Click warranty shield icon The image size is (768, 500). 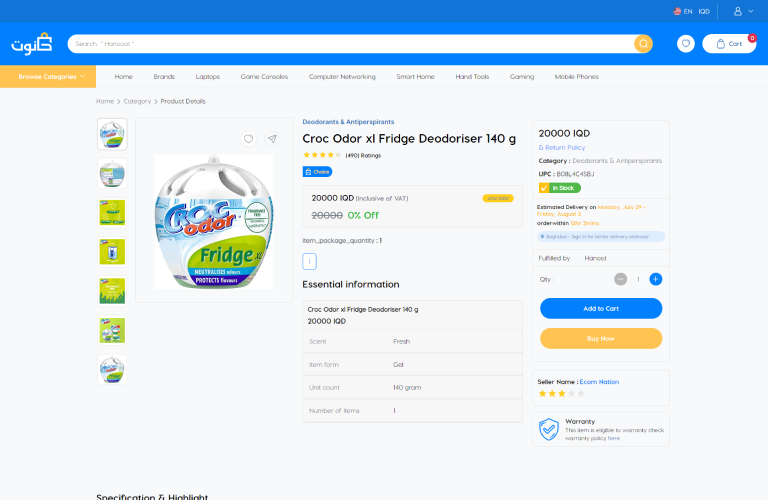(x=549, y=429)
